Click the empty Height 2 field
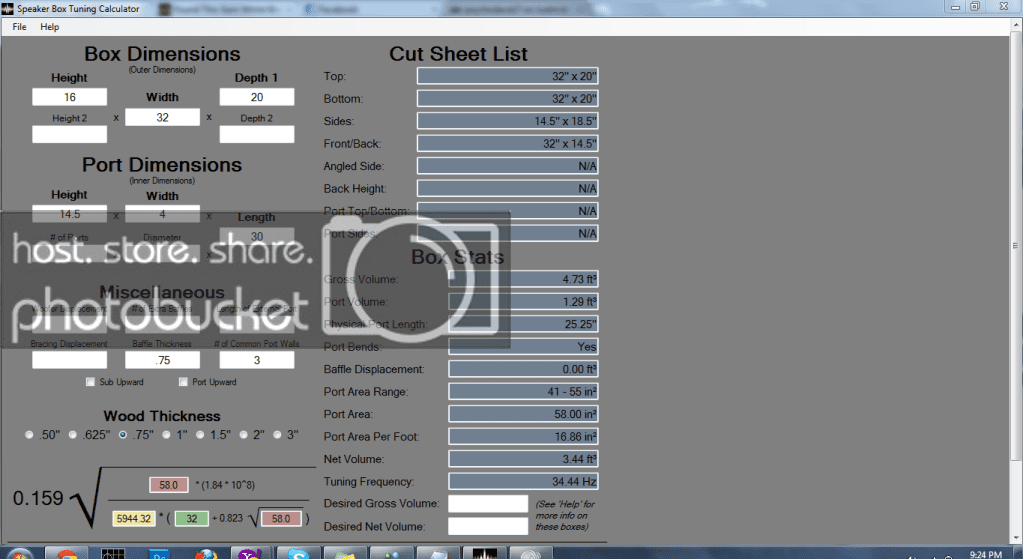Image resolution: width=1023 pixels, height=559 pixels. (70, 134)
